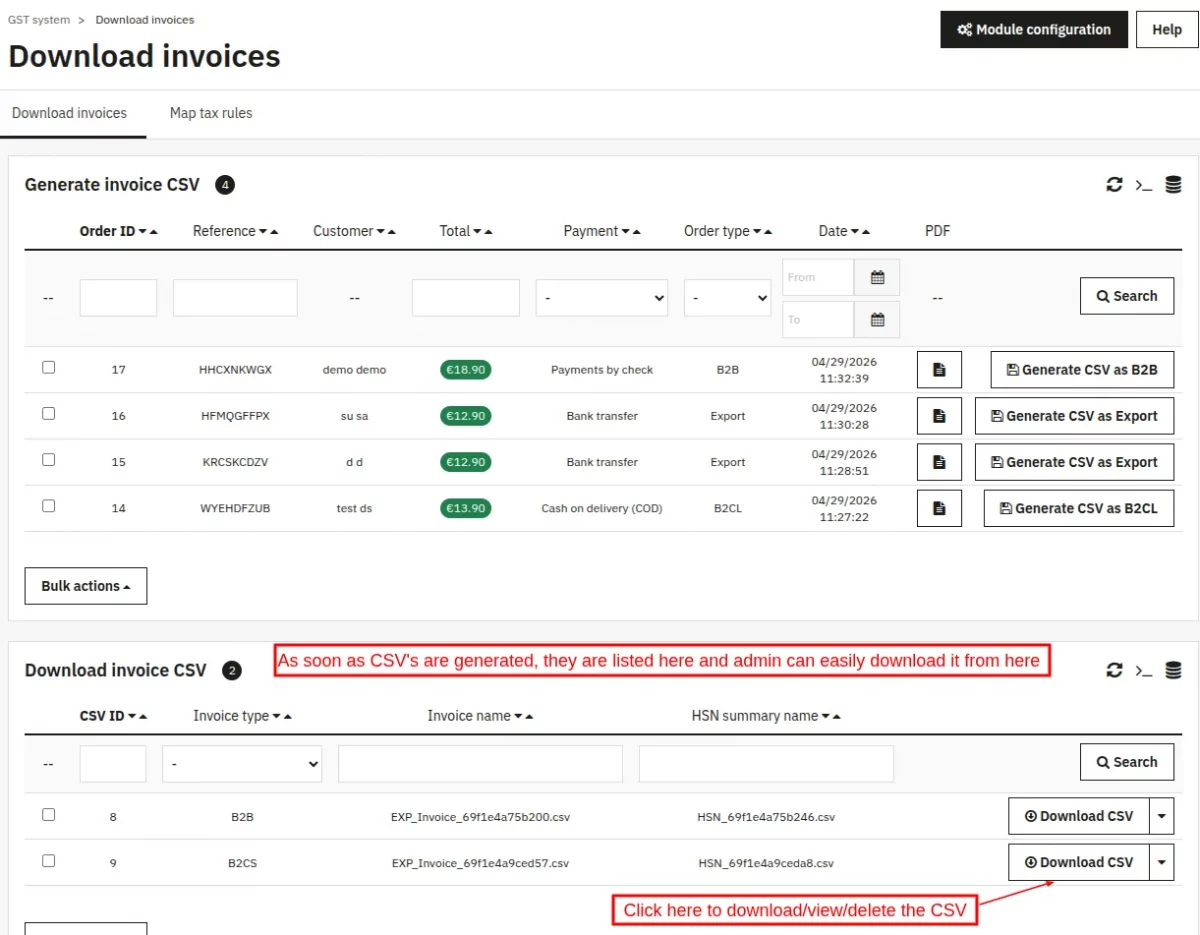Sort CSV ID column descending
The height and width of the screenshot is (935, 1200).
tap(132, 717)
